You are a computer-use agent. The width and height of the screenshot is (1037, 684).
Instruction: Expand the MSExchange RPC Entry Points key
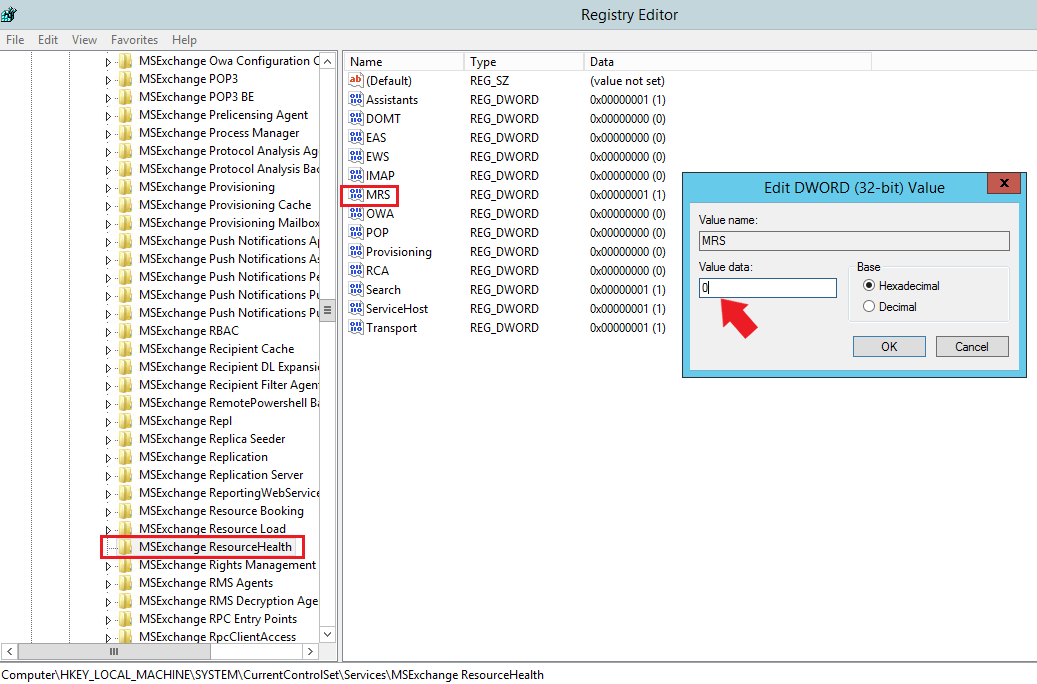(108, 620)
